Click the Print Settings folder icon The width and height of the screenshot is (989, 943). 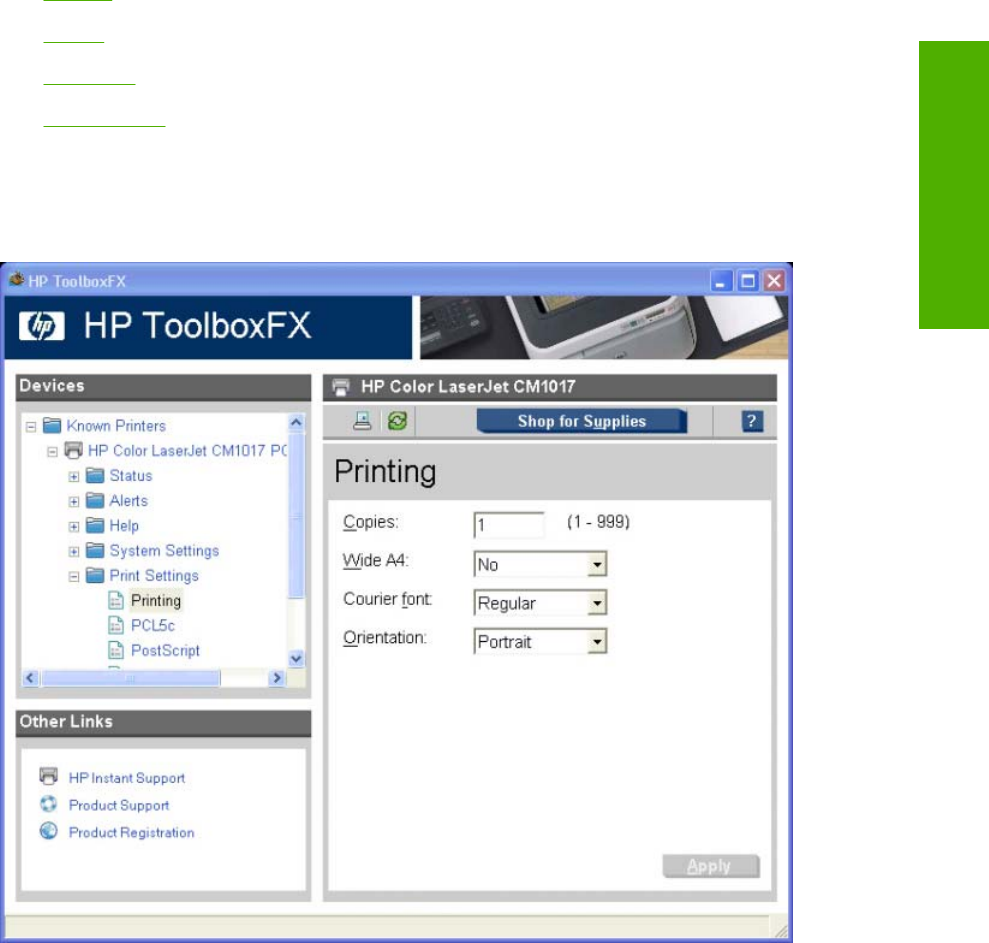[95, 575]
